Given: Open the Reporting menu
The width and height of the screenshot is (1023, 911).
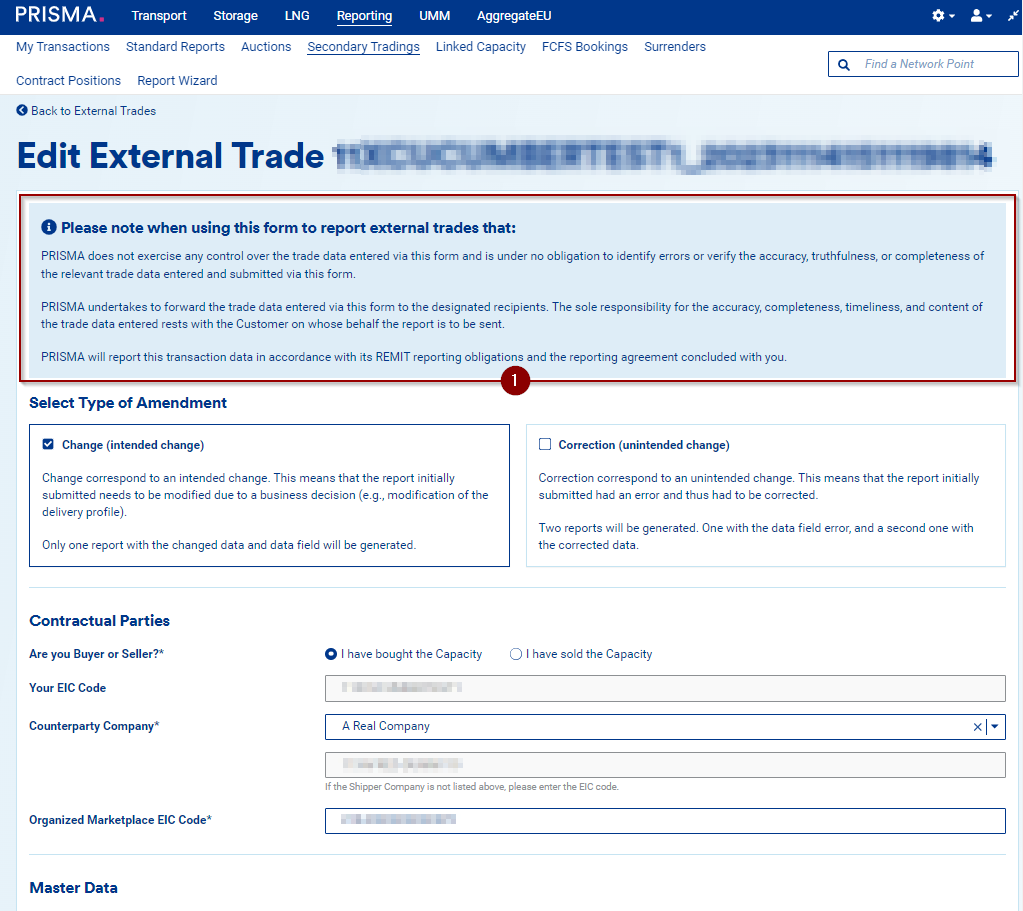Looking at the screenshot, I should pos(364,16).
